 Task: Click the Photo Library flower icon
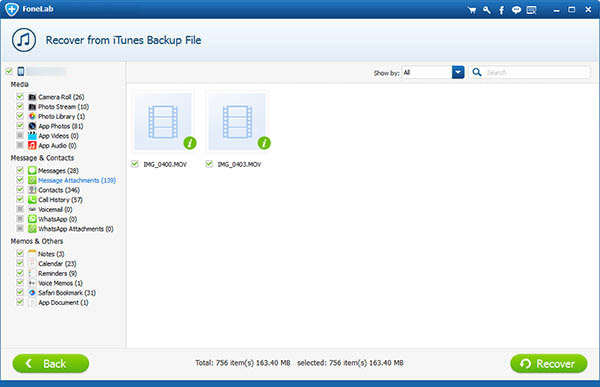[x=32, y=116]
